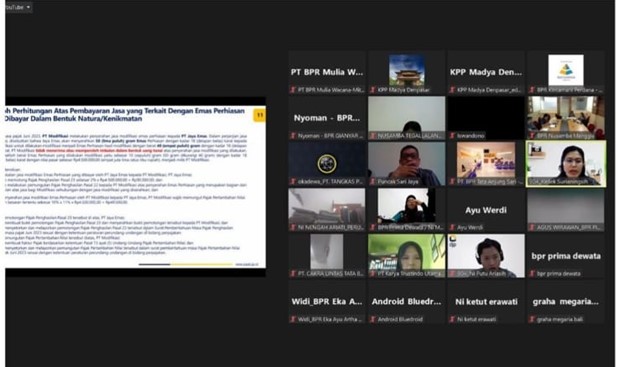This screenshot has height=367, width=619.
Task: Open the YouTube dropdown in the top-left corner
Action: coord(18,7)
